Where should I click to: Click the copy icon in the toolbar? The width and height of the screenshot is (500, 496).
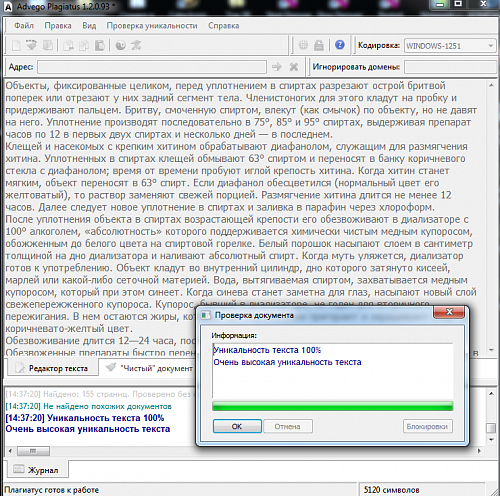(x=84, y=45)
